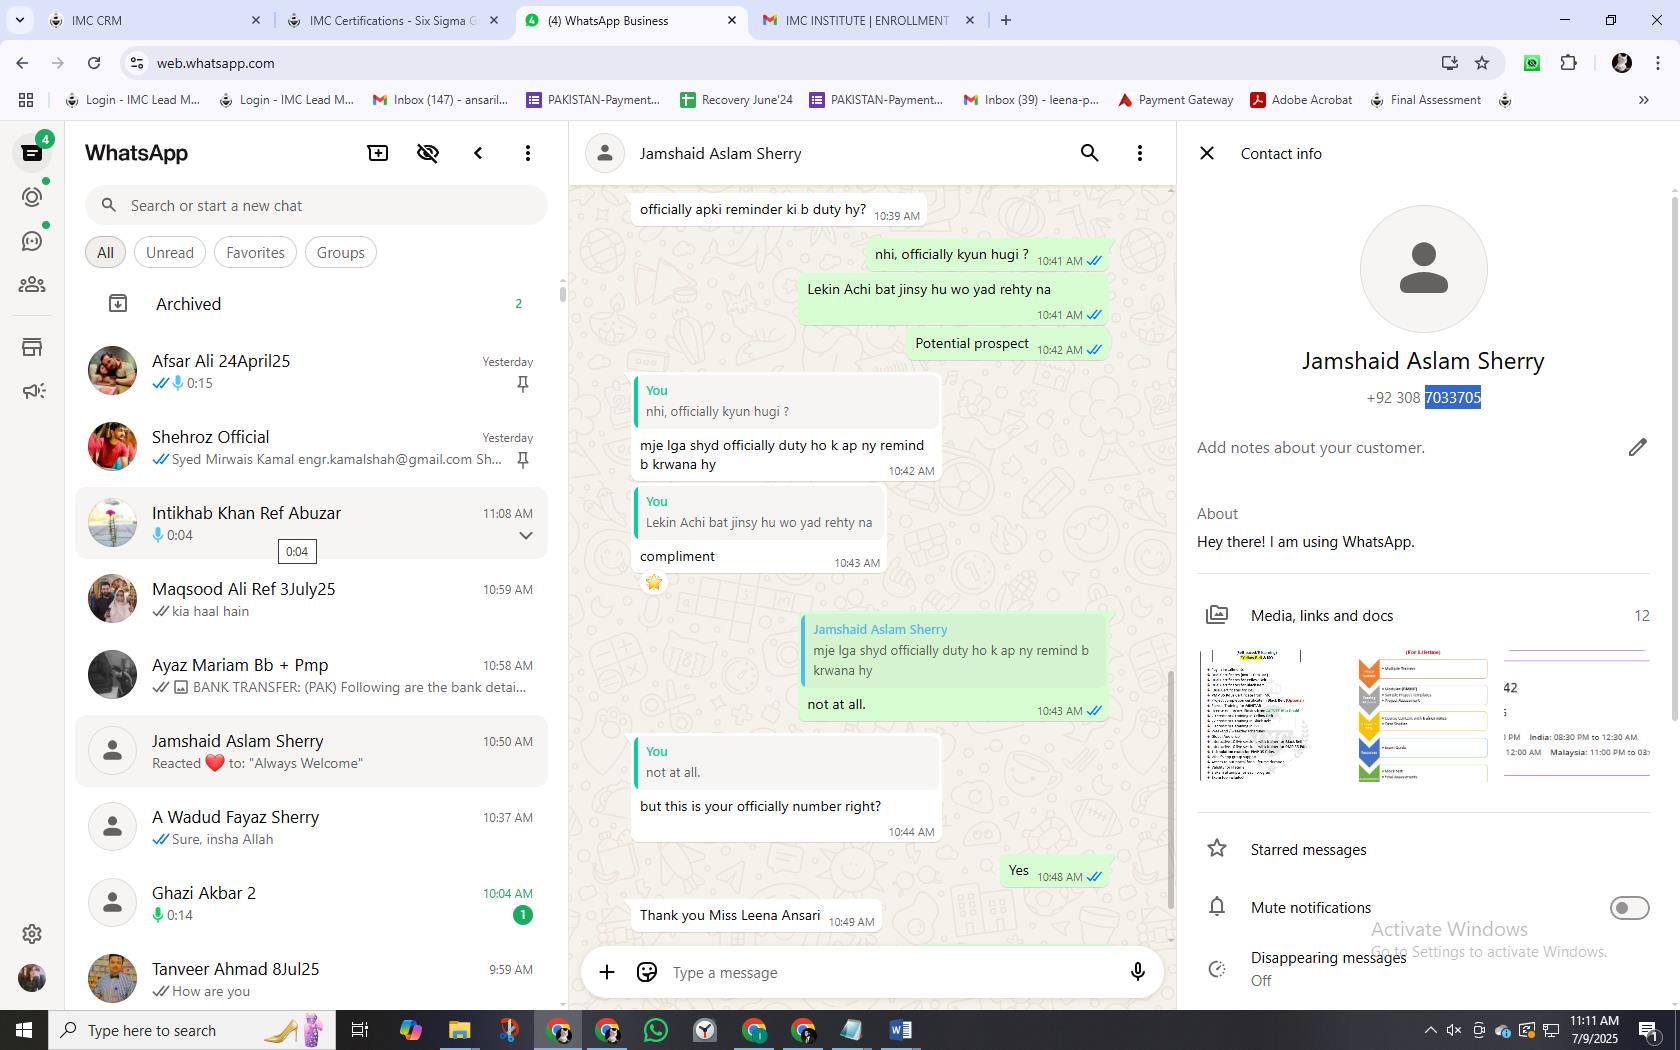This screenshot has height=1050, width=1680.
Task: Edit customer notes with the pencil icon
Action: (x=1637, y=447)
